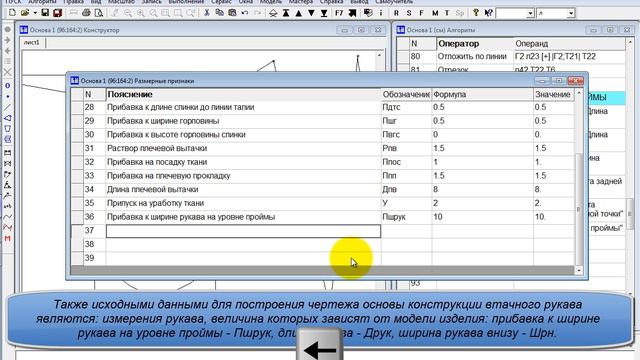Click the Формула column header

coord(482,94)
